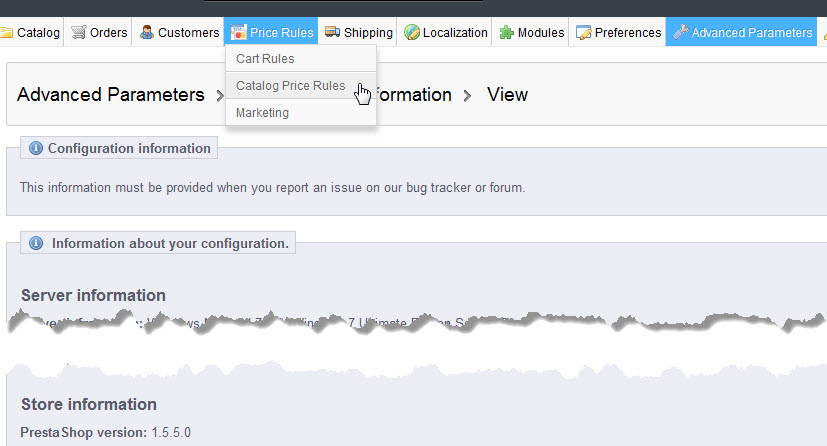Open the Customers menu tab

(179, 32)
